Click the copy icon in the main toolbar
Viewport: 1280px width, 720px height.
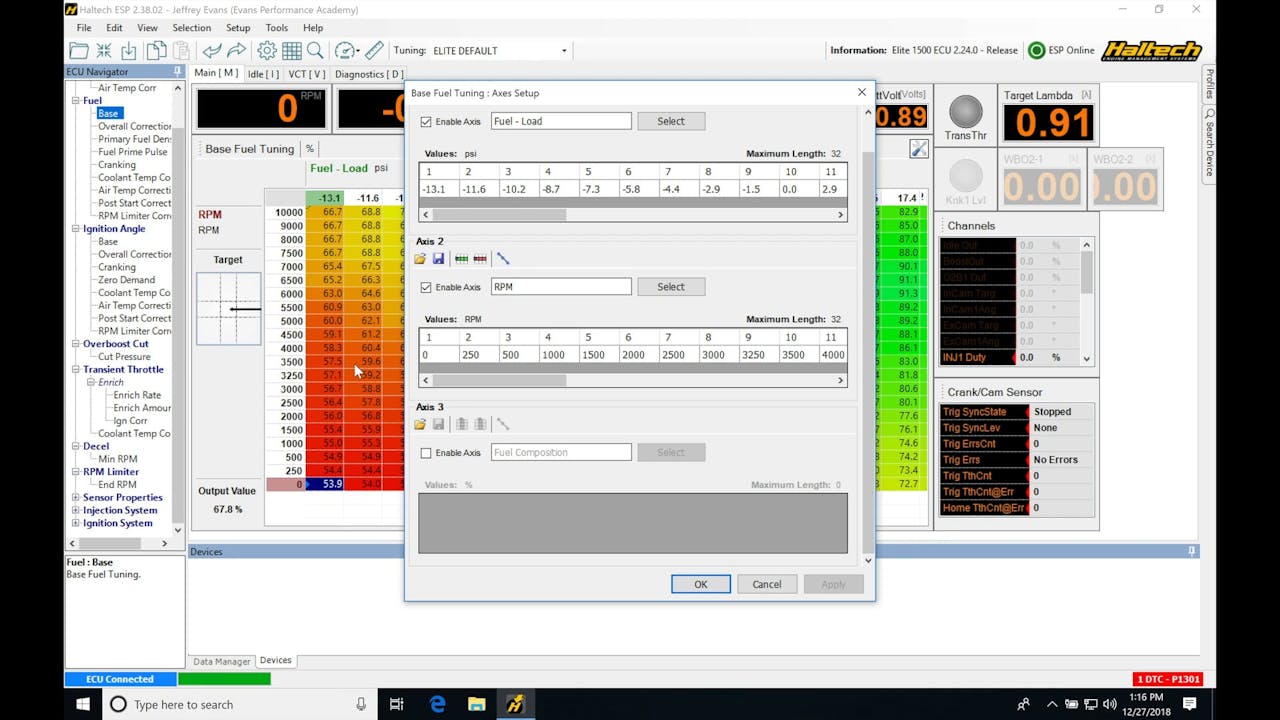click(x=156, y=50)
